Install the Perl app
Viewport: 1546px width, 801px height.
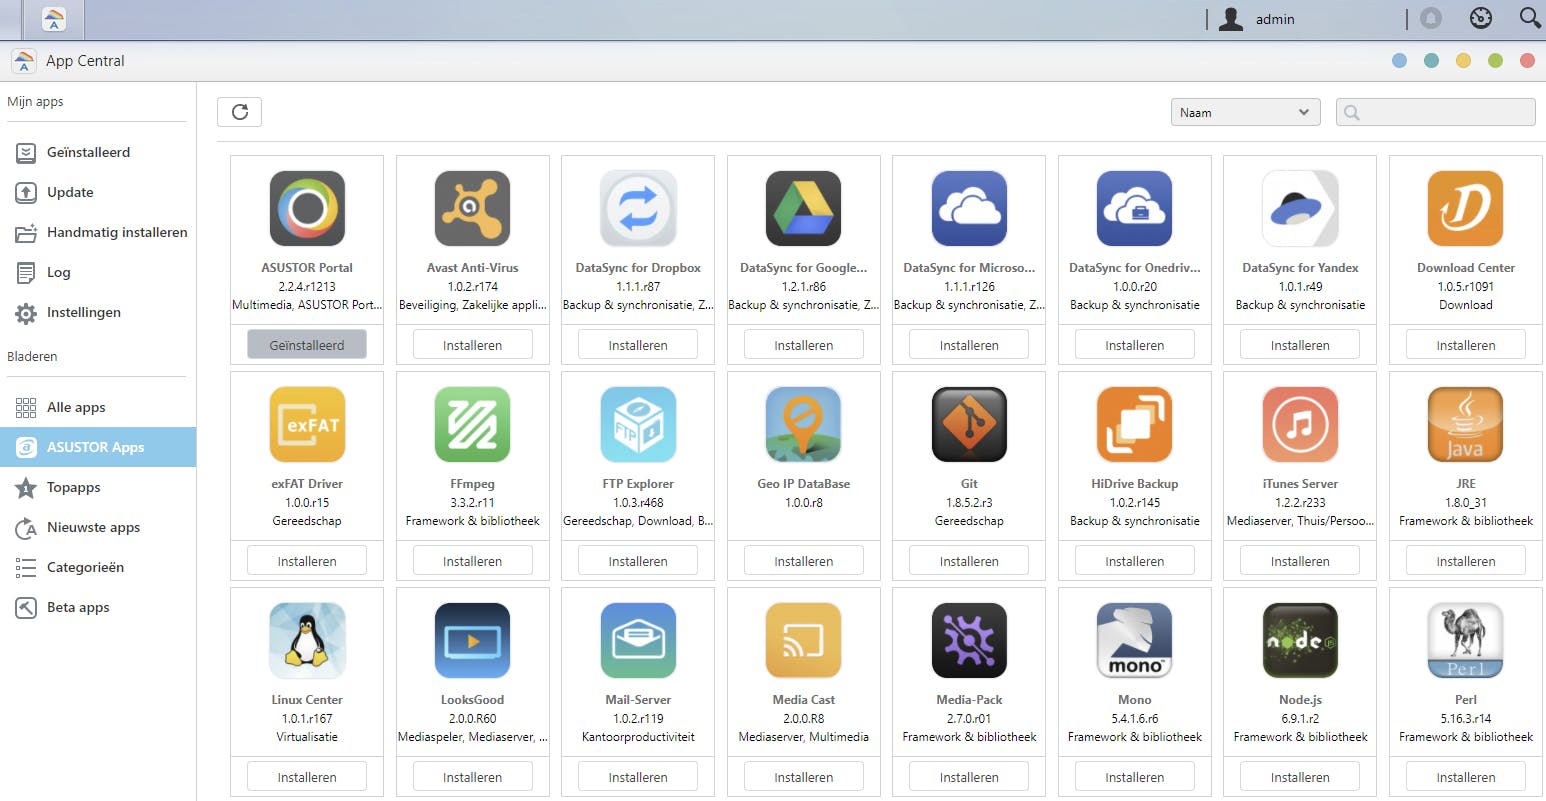pyautogui.click(x=1466, y=777)
